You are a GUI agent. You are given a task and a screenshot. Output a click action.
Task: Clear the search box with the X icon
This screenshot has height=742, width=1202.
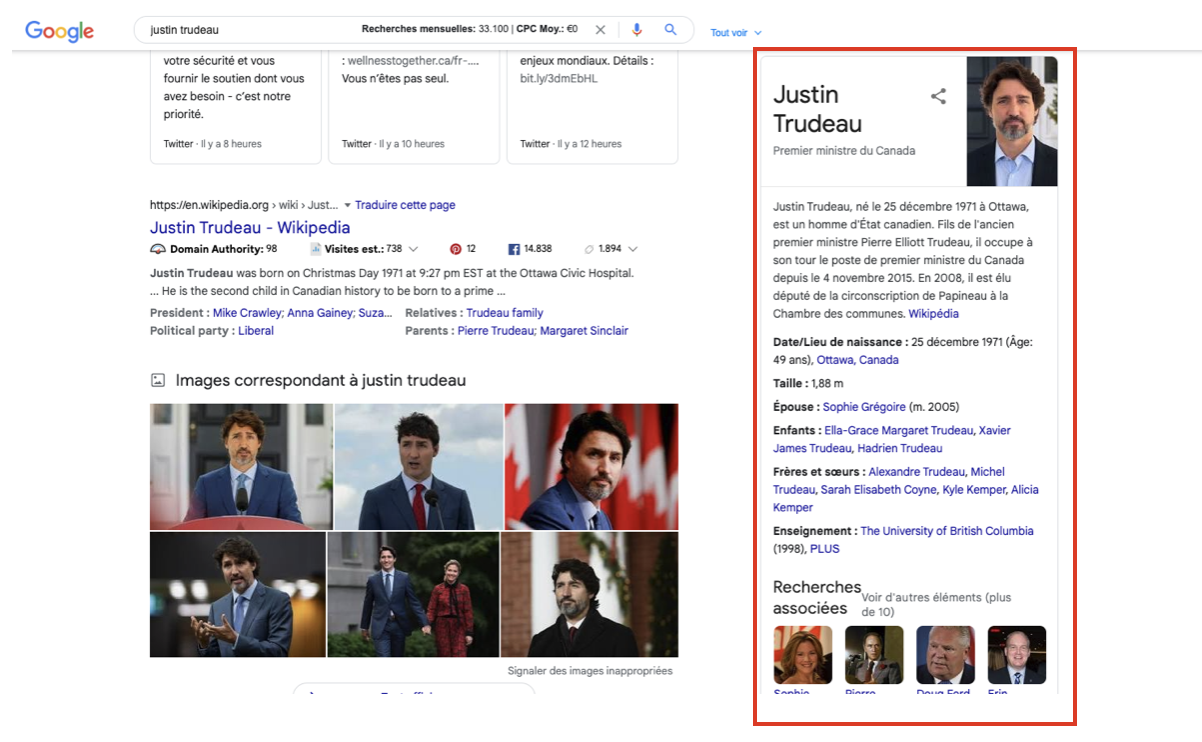(x=600, y=30)
